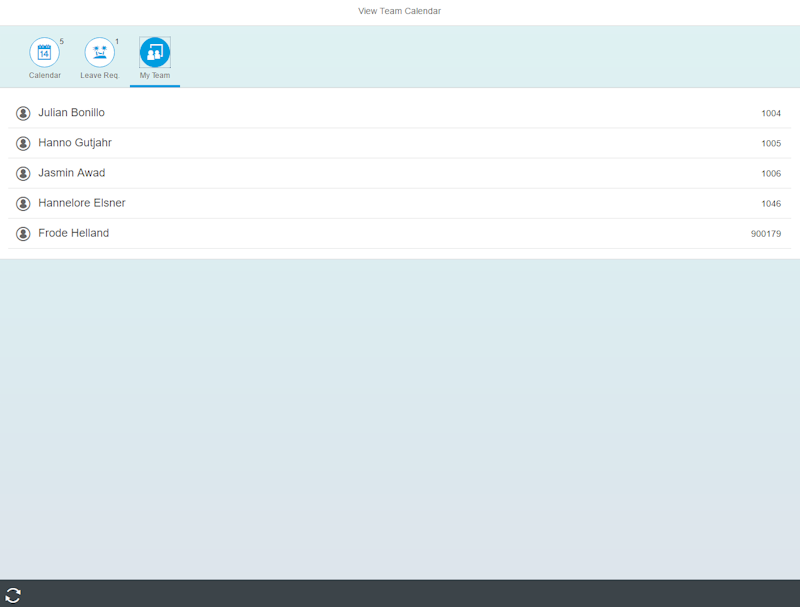Image resolution: width=800 pixels, height=607 pixels.
Task: Select the Leave Req. palm tree icon
Action: point(100,50)
